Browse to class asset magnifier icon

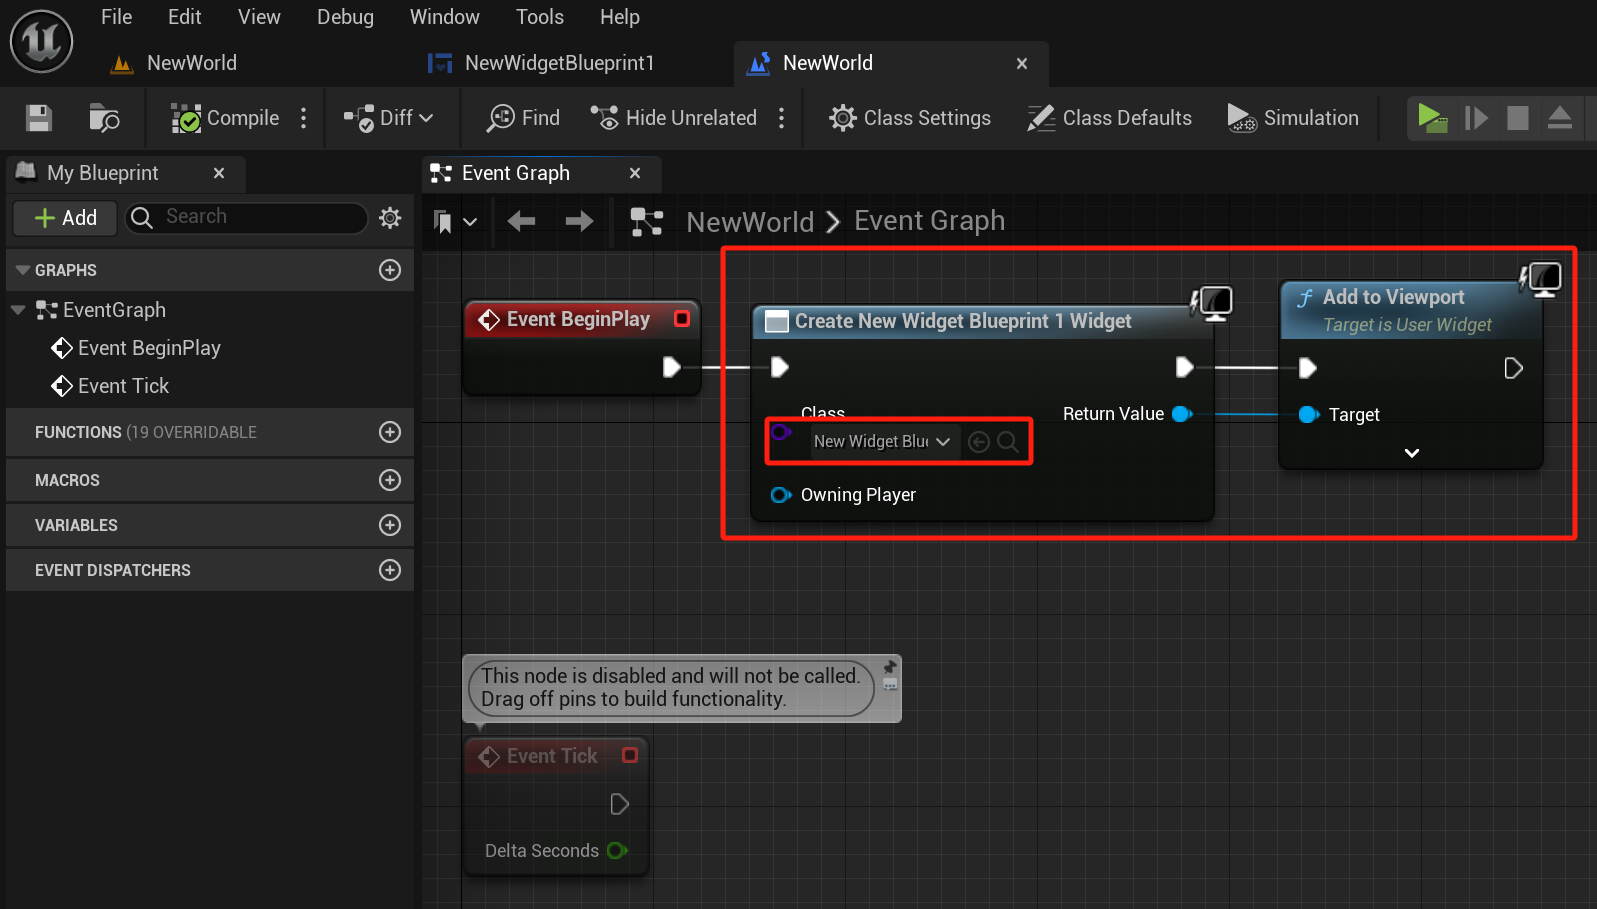[1008, 442]
